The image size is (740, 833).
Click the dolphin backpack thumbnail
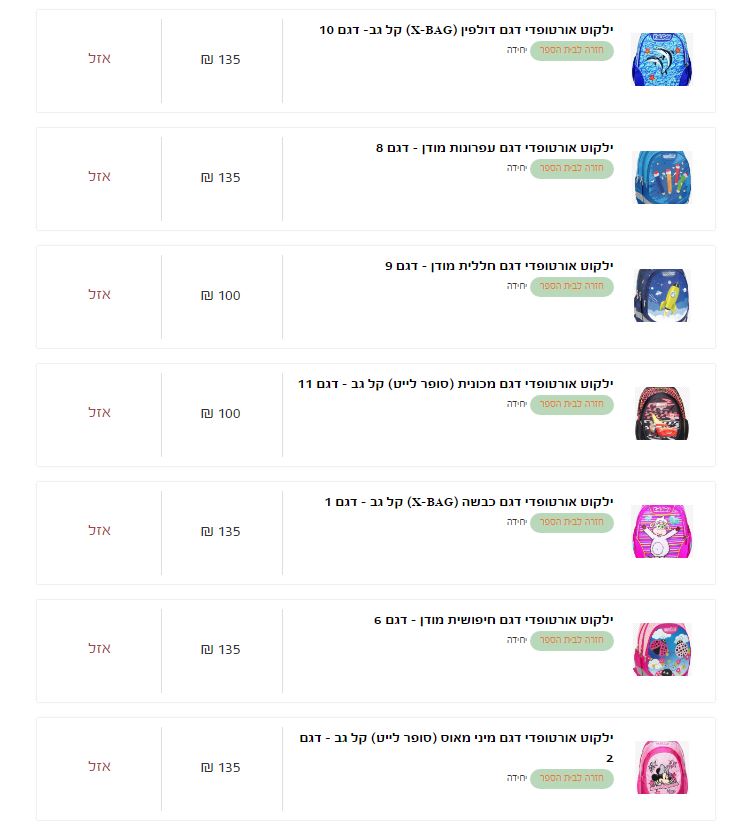(662, 60)
